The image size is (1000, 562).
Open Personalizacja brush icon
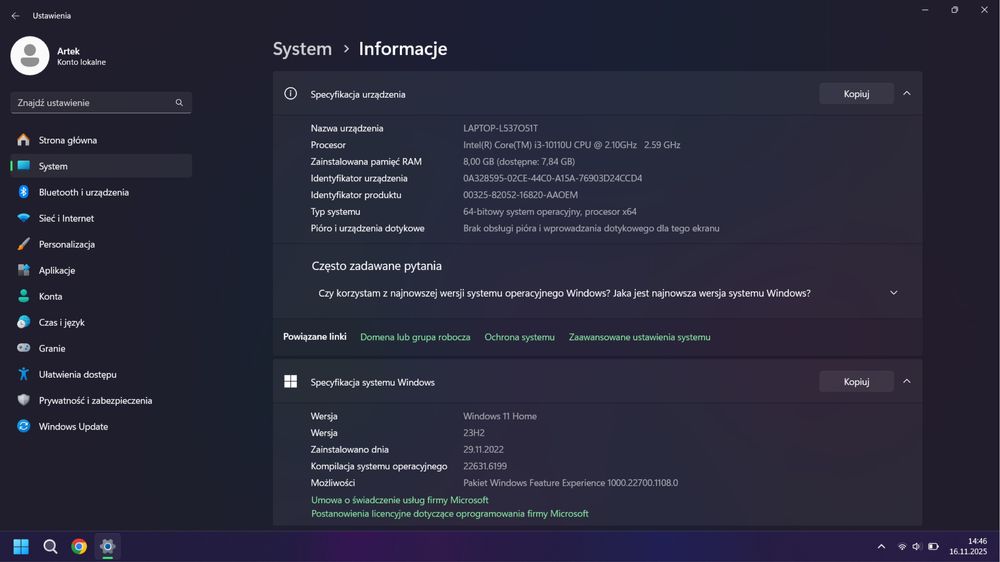click(x=24, y=244)
